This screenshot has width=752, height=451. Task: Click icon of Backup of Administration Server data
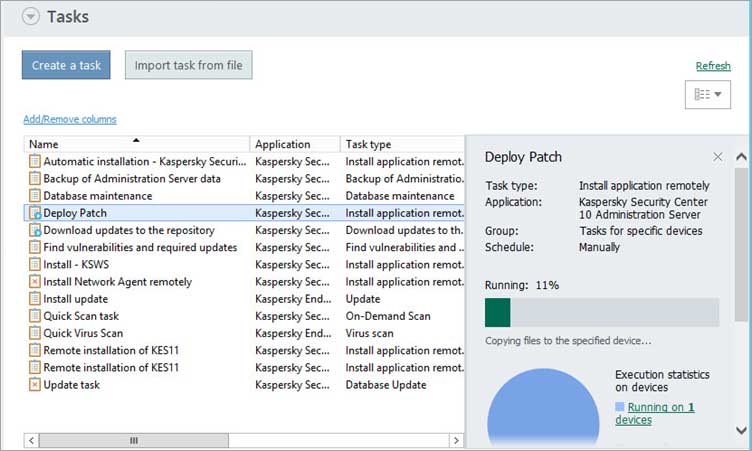[x=35, y=178]
